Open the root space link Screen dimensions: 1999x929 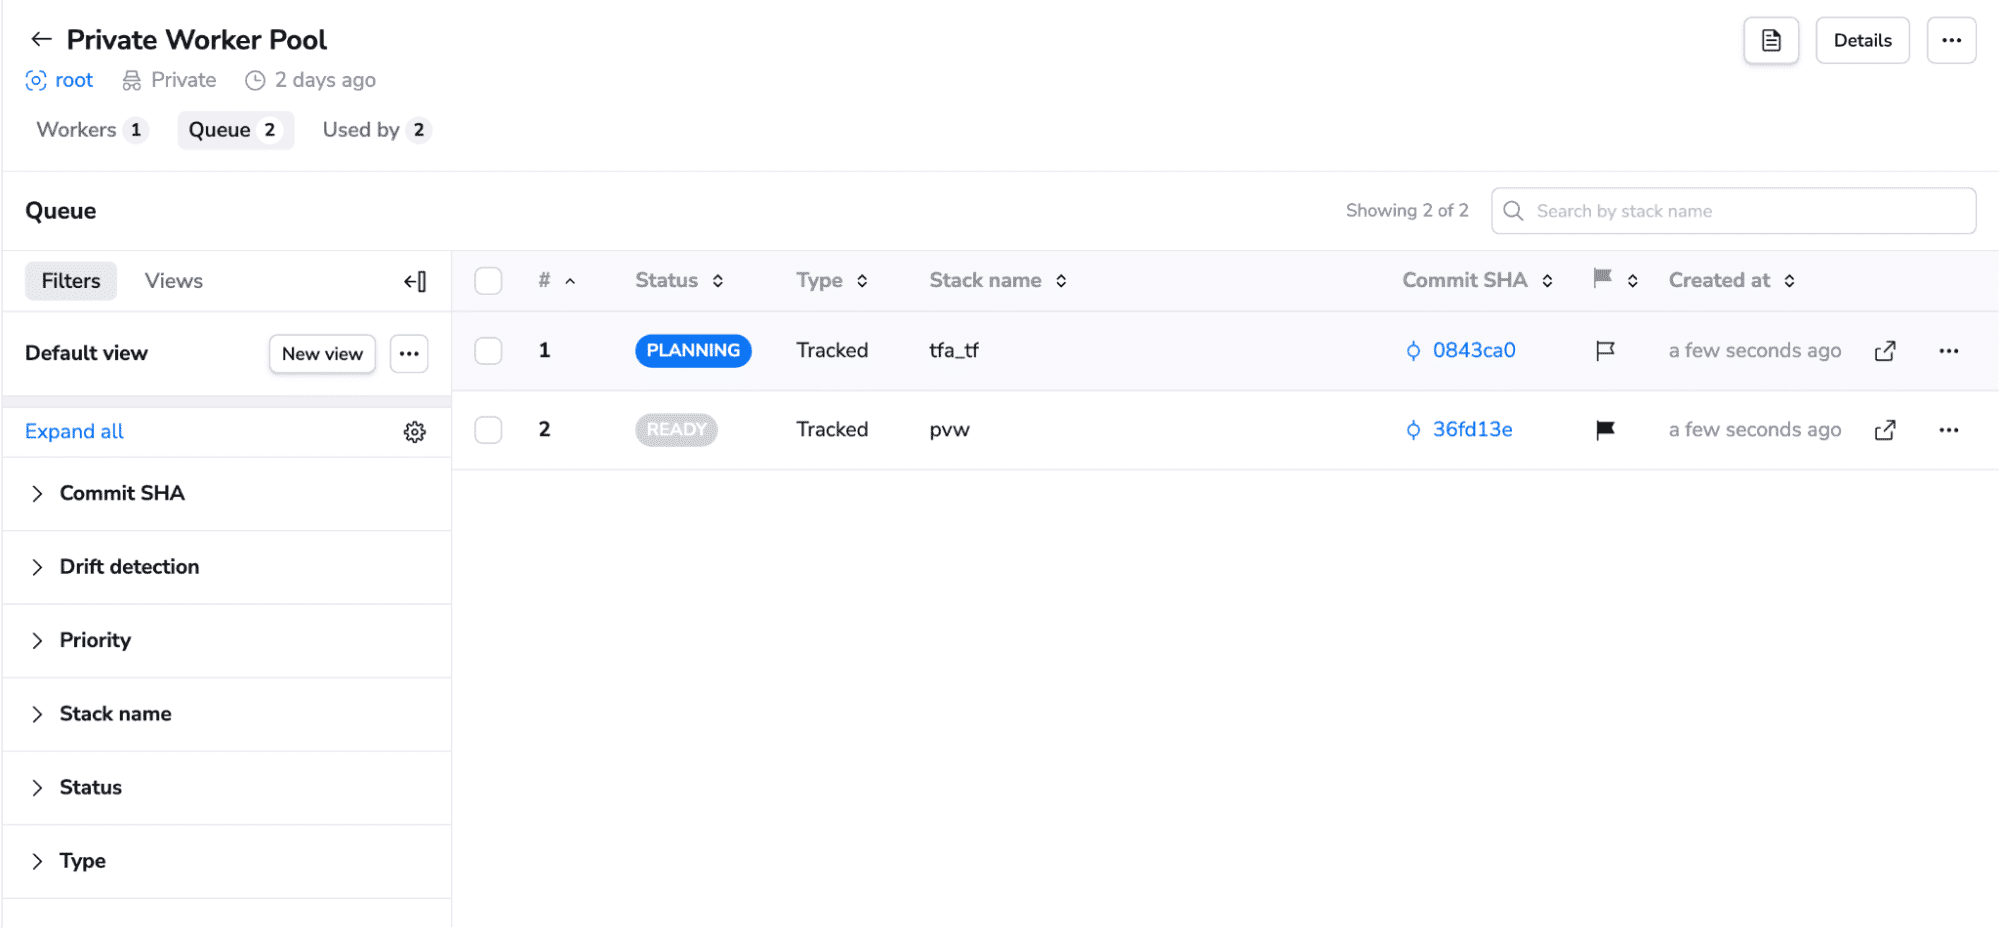click(74, 80)
